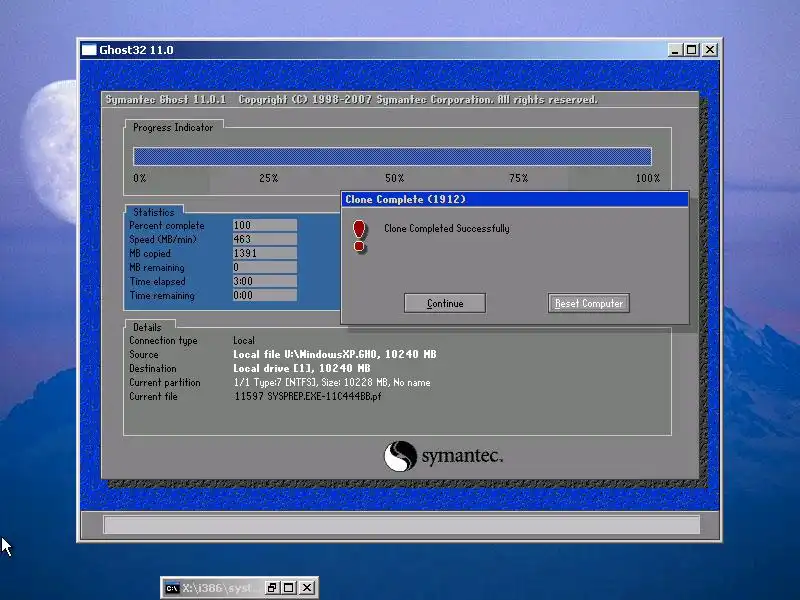
Task: Click the 25% progress label
Action: pos(268,178)
